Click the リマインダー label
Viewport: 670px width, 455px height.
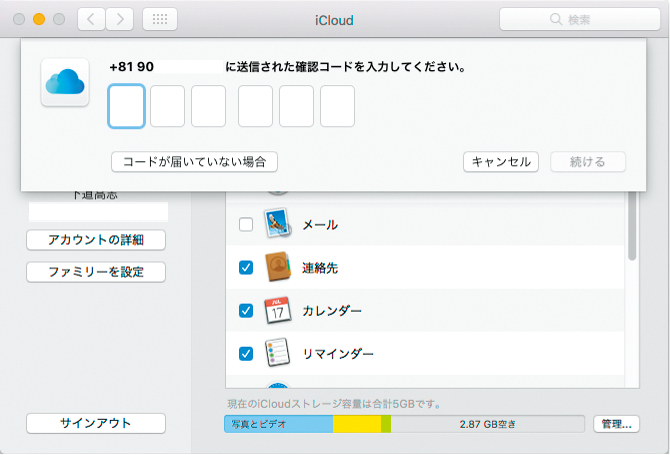pos(338,354)
